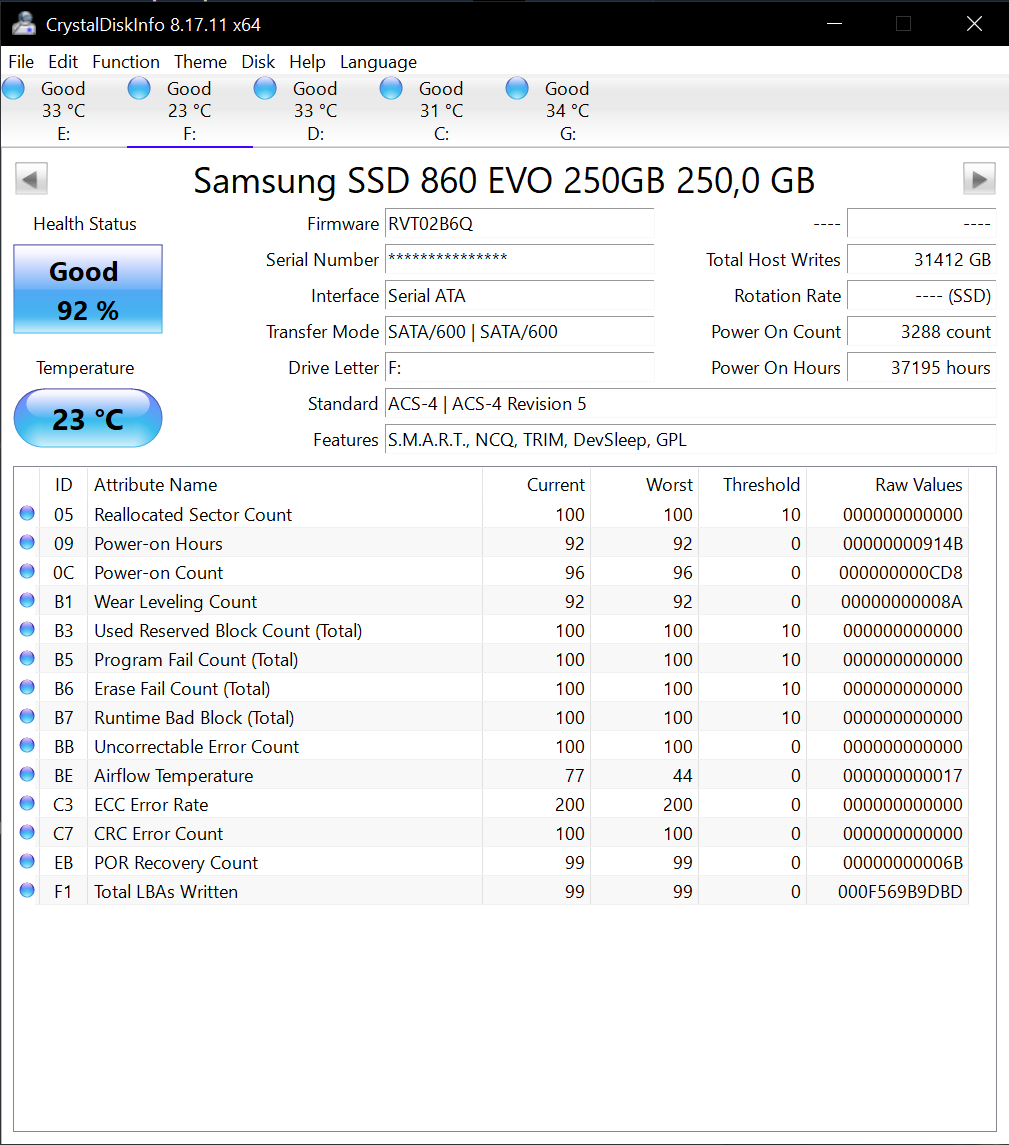Select disk F: status orb
1009x1145 pixels.
pyautogui.click(x=139, y=88)
